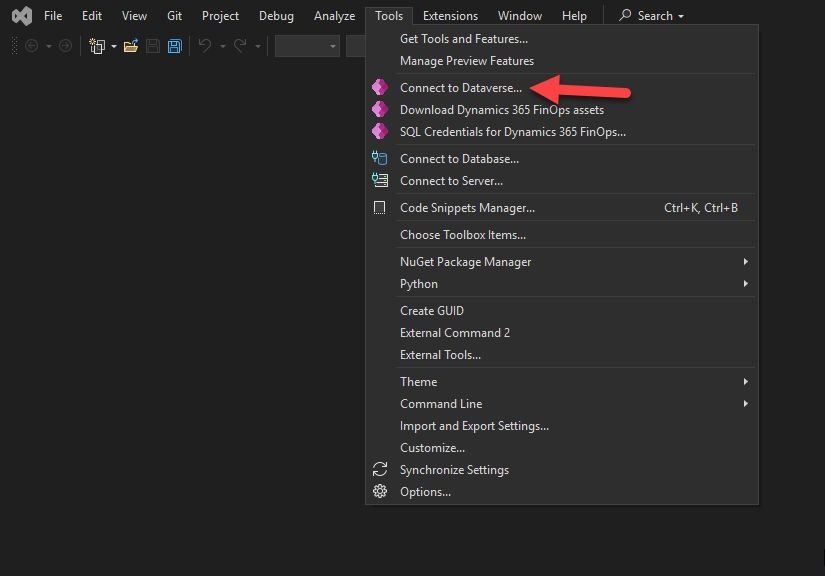825x576 pixels.
Task: Click the Save All toolbar icon
Action: pos(174,46)
